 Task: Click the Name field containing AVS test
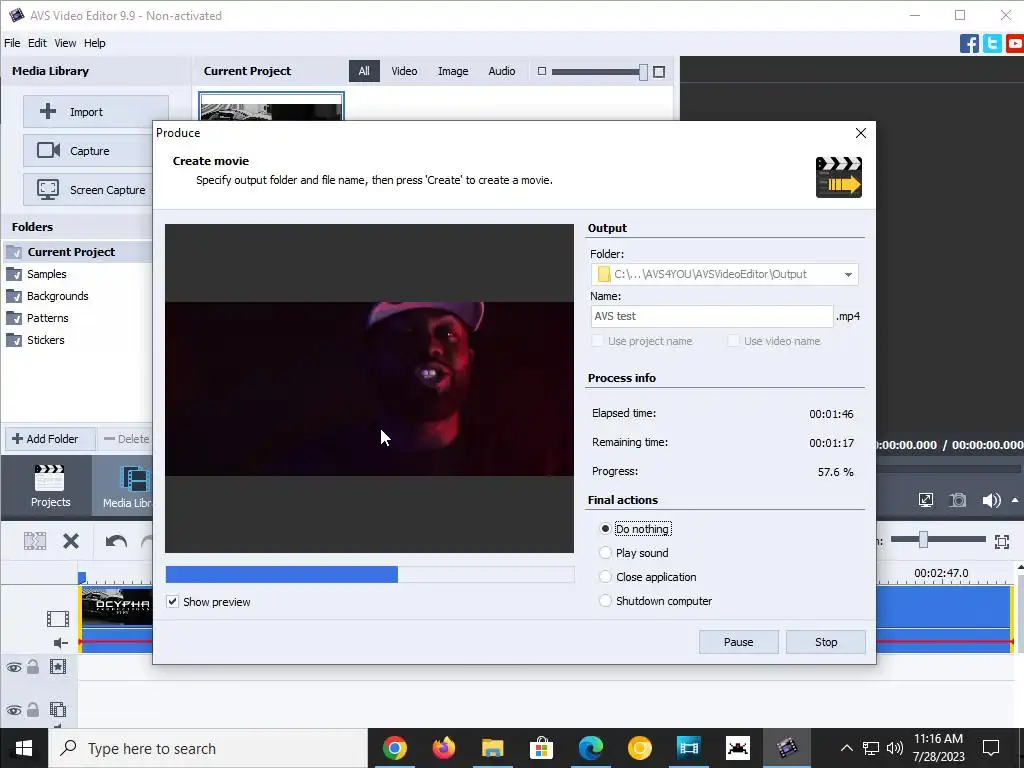(x=712, y=316)
